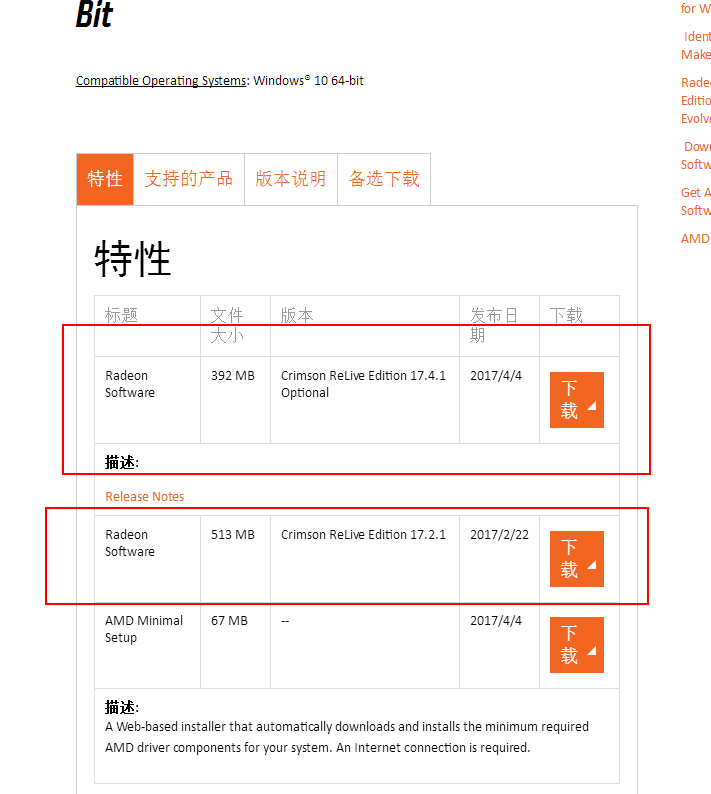
Task: Download AMD Minimal Setup installer
Action: click(577, 645)
